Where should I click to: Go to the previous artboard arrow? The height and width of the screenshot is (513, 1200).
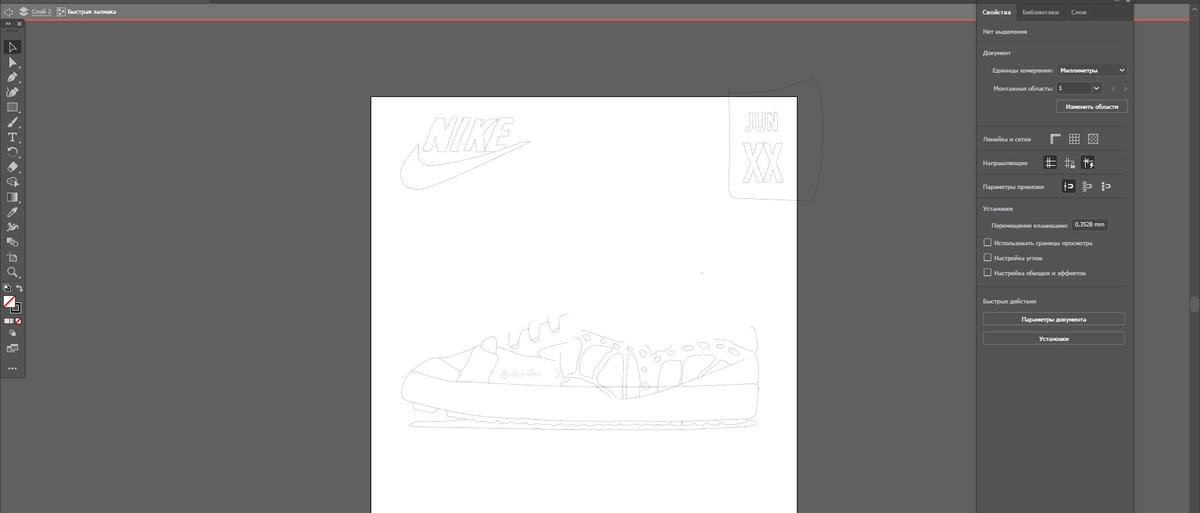pos(1112,89)
